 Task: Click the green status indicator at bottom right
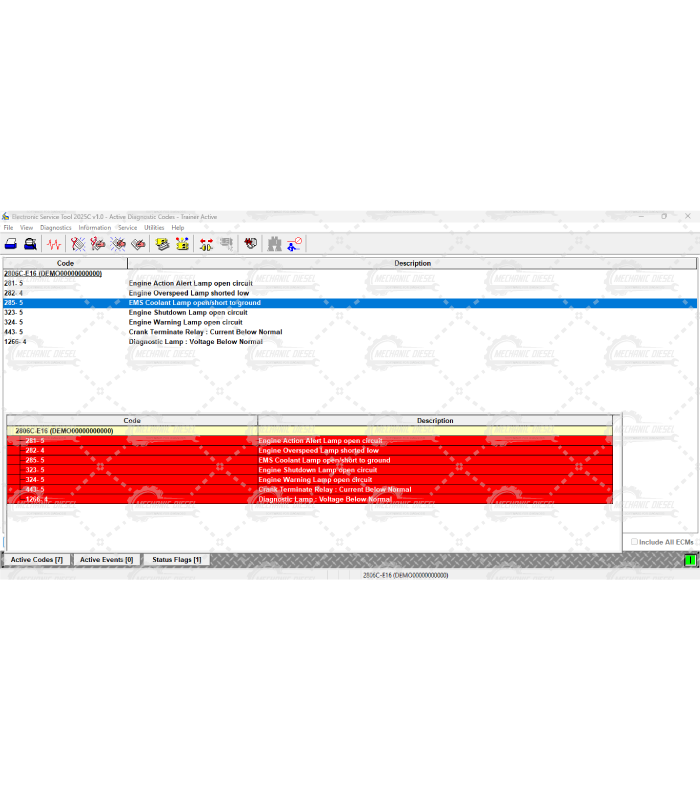click(x=690, y=560)
